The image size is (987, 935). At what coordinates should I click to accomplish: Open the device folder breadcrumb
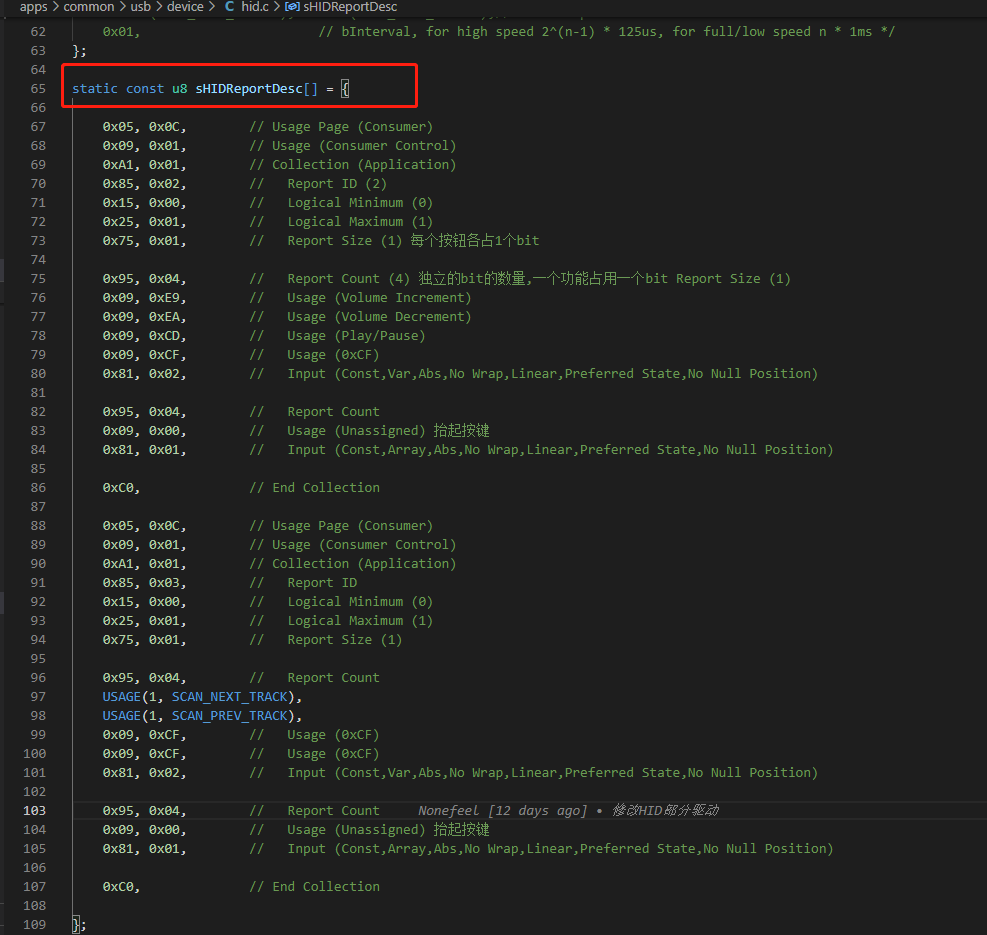(185, 7)
